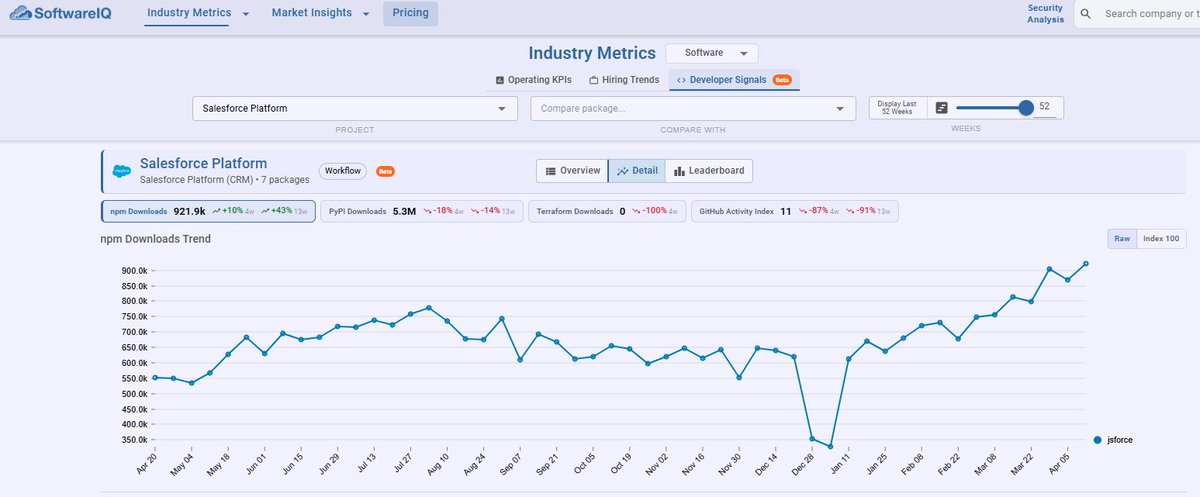
Task: Click the Beta badge on Developer Signals
Action: 782,80
